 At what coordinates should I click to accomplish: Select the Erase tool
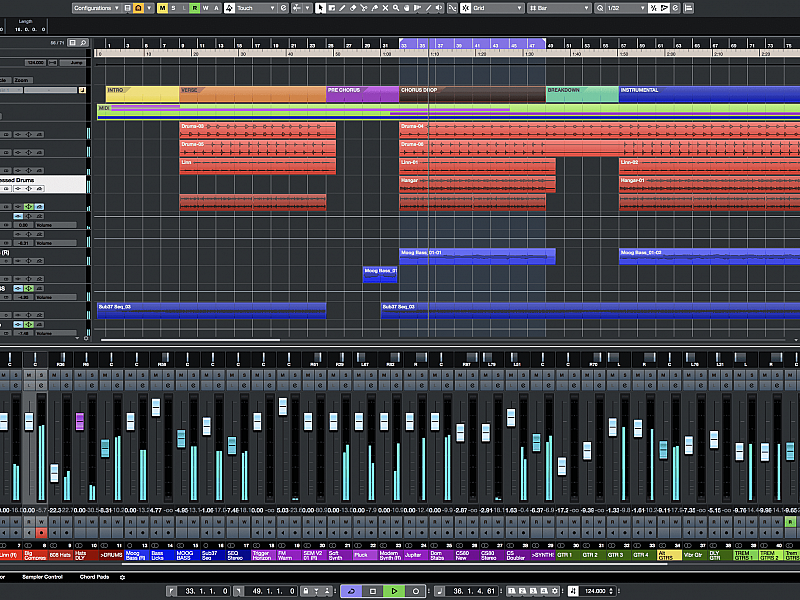pyautogui.click(x=353, y=8)
